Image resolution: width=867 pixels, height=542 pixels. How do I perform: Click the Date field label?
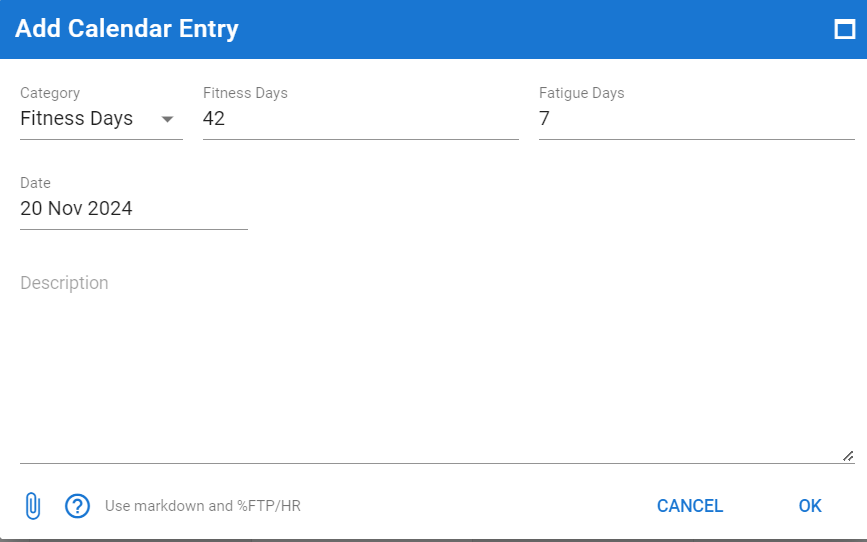point(35,183)
